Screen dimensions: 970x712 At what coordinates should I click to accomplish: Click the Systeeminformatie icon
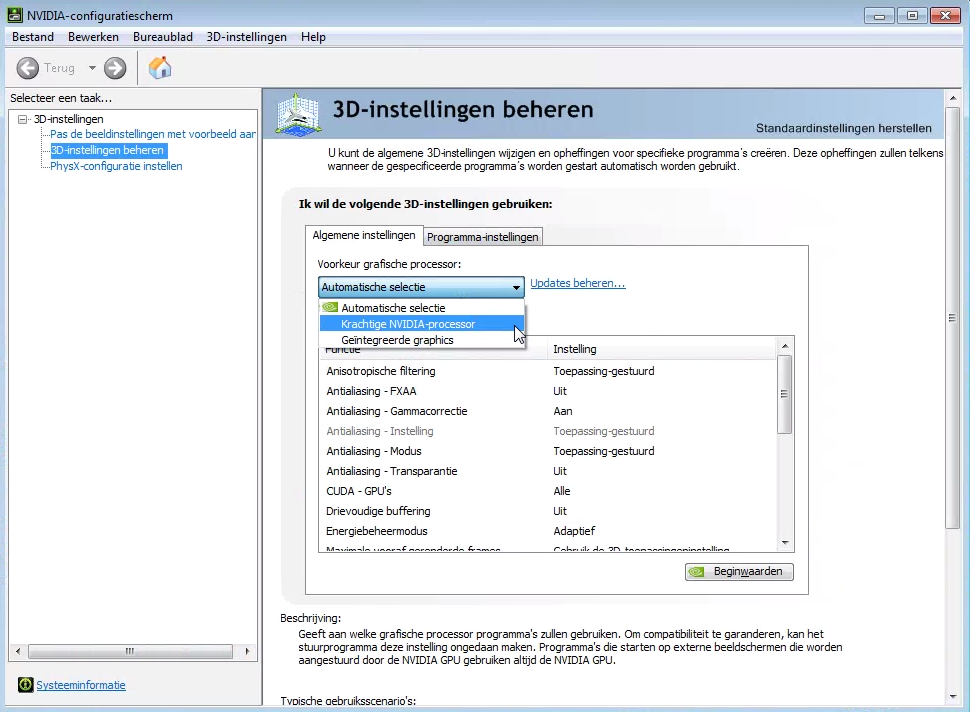[25, 685]
